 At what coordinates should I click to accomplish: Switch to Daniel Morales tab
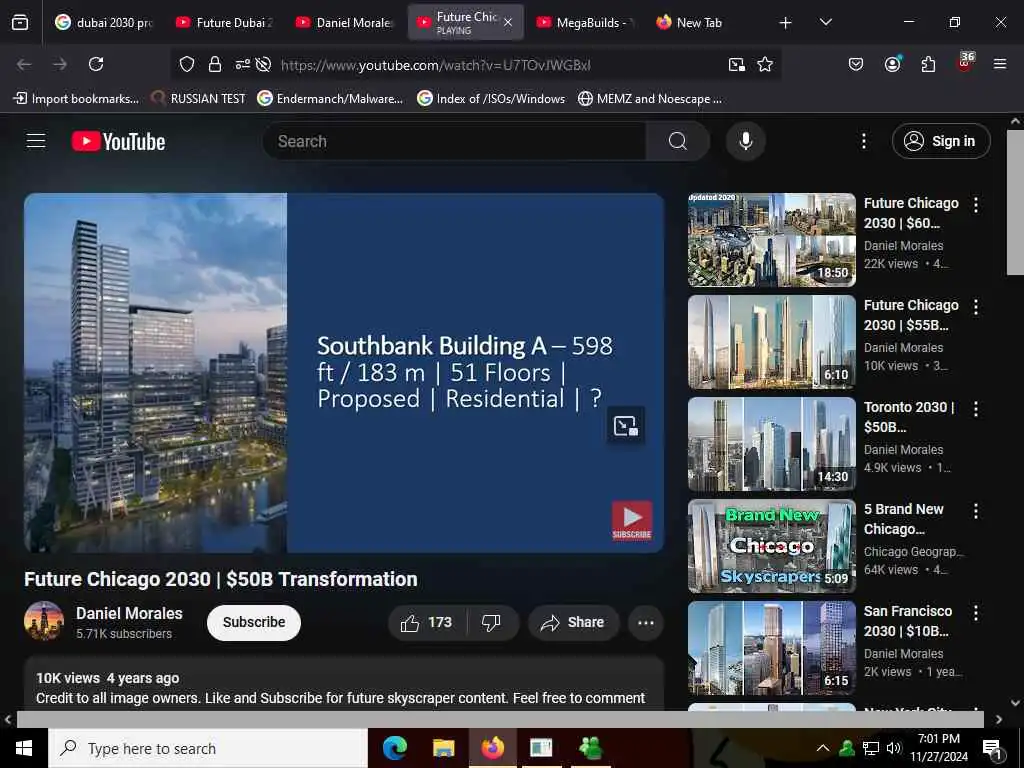point(344,22)
